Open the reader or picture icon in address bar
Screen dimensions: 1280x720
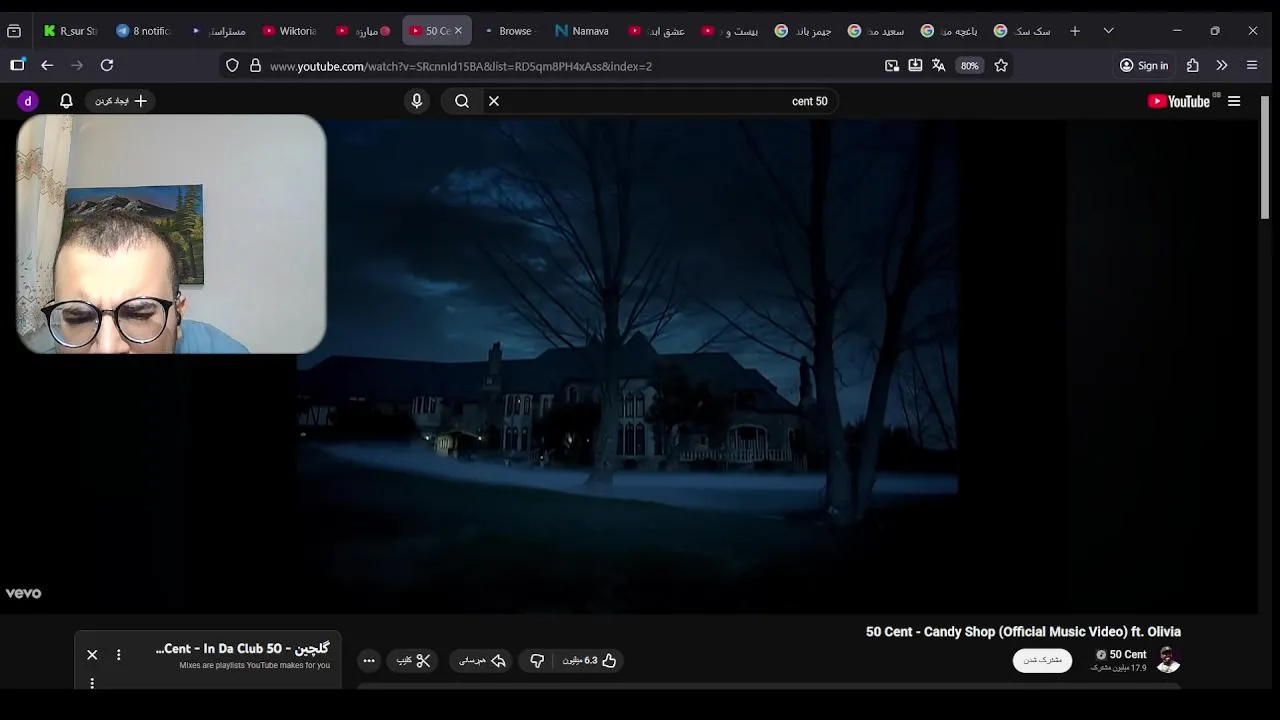[892, 65]
